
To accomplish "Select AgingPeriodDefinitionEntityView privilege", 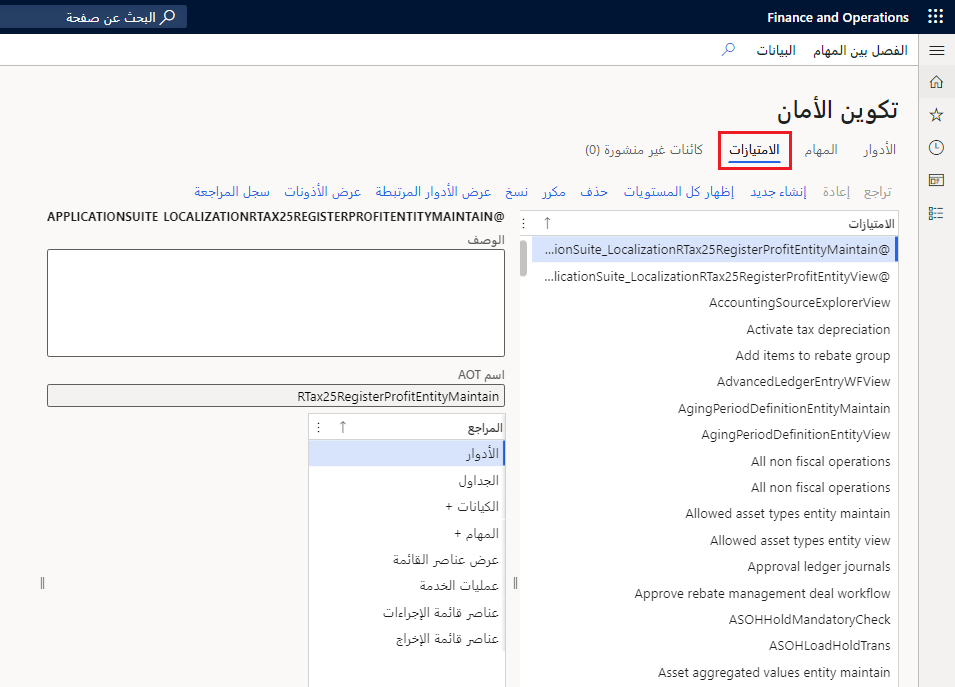I will tap(714, 435).
